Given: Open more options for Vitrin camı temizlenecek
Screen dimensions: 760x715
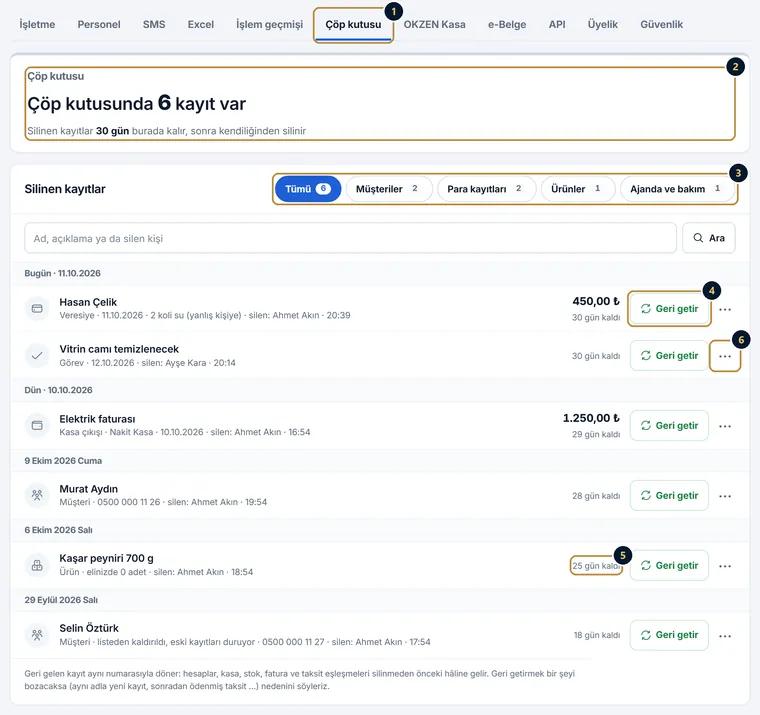Looking at the screenshot, I should [x=725, y=356].
